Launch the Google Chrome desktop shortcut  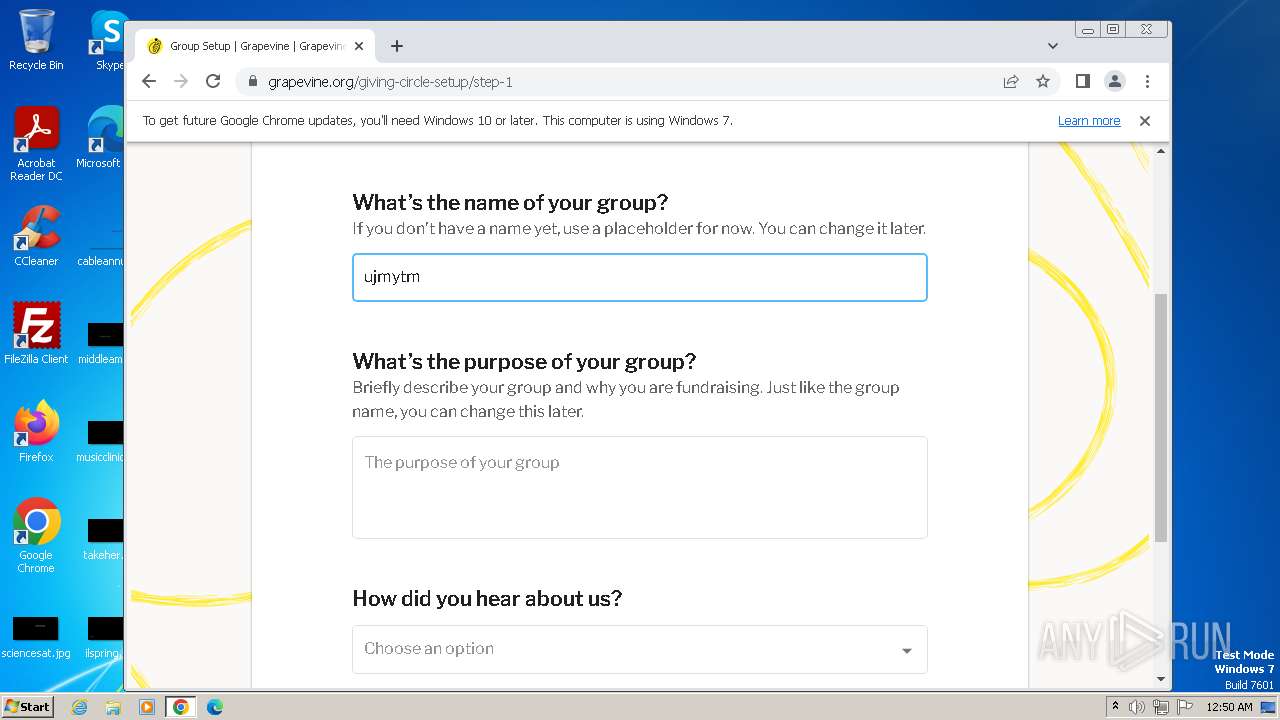(36, 536)
